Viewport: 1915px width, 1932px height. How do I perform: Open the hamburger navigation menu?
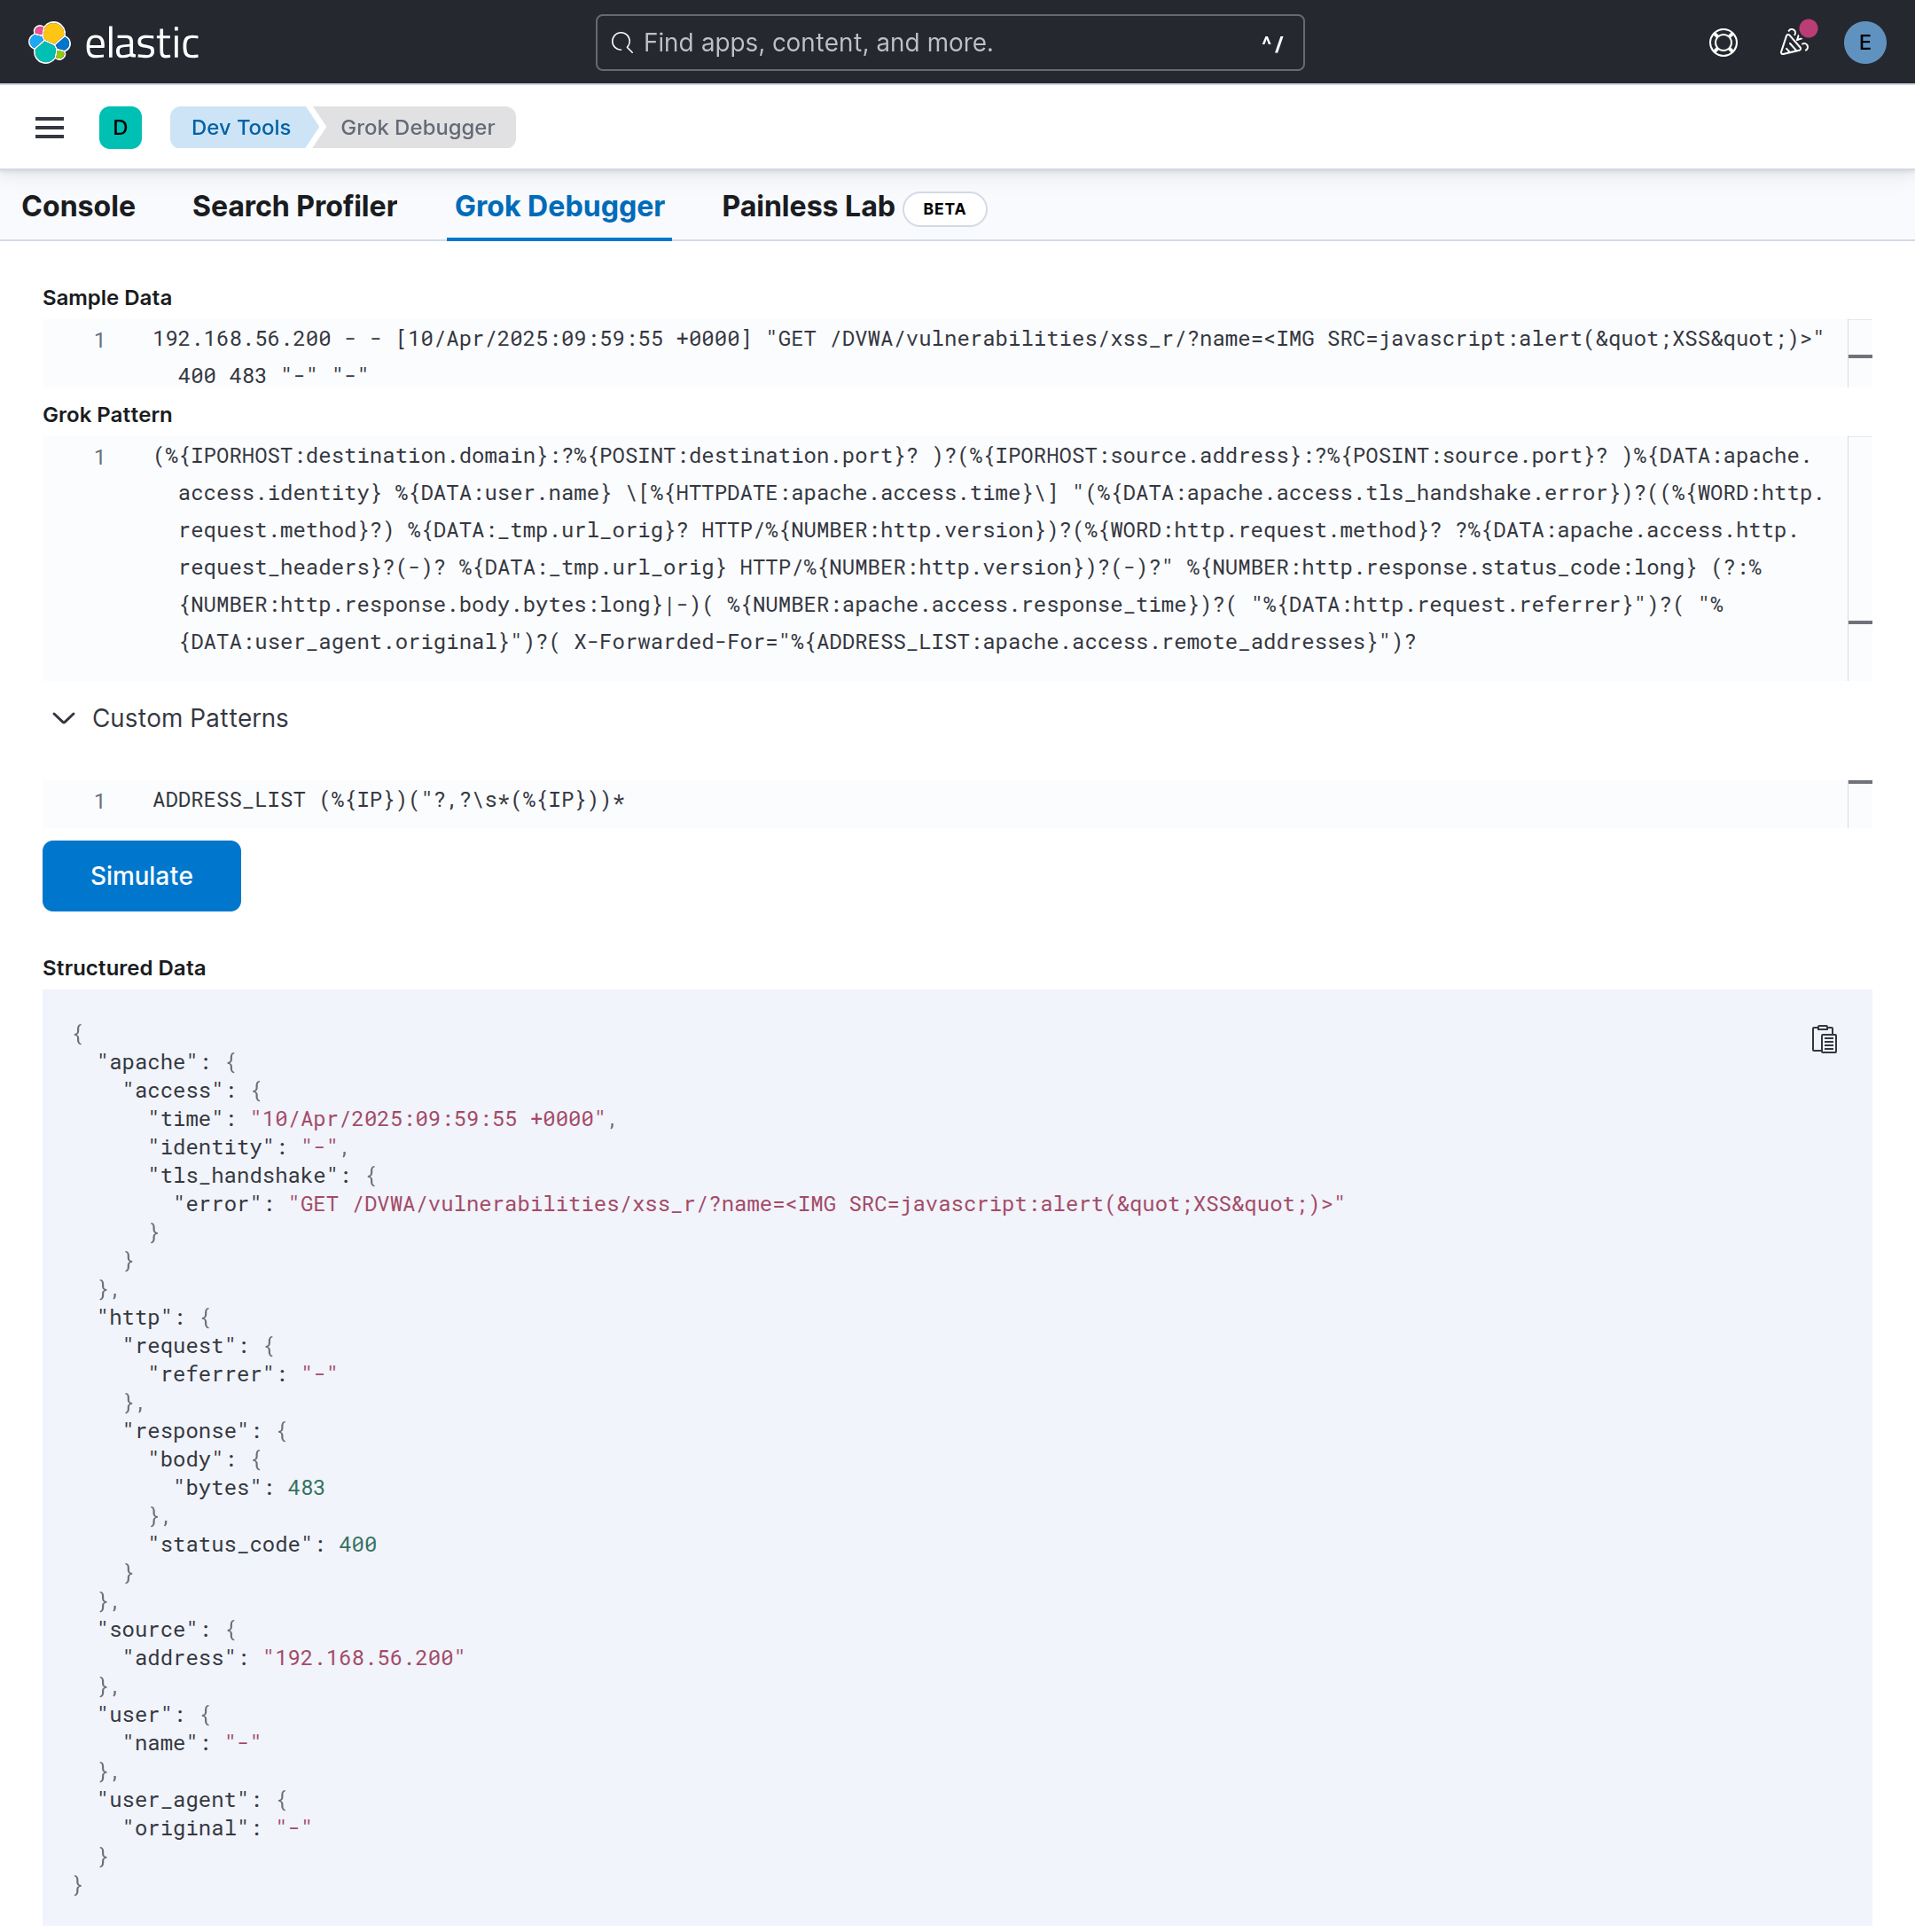(x=49, y=128)
